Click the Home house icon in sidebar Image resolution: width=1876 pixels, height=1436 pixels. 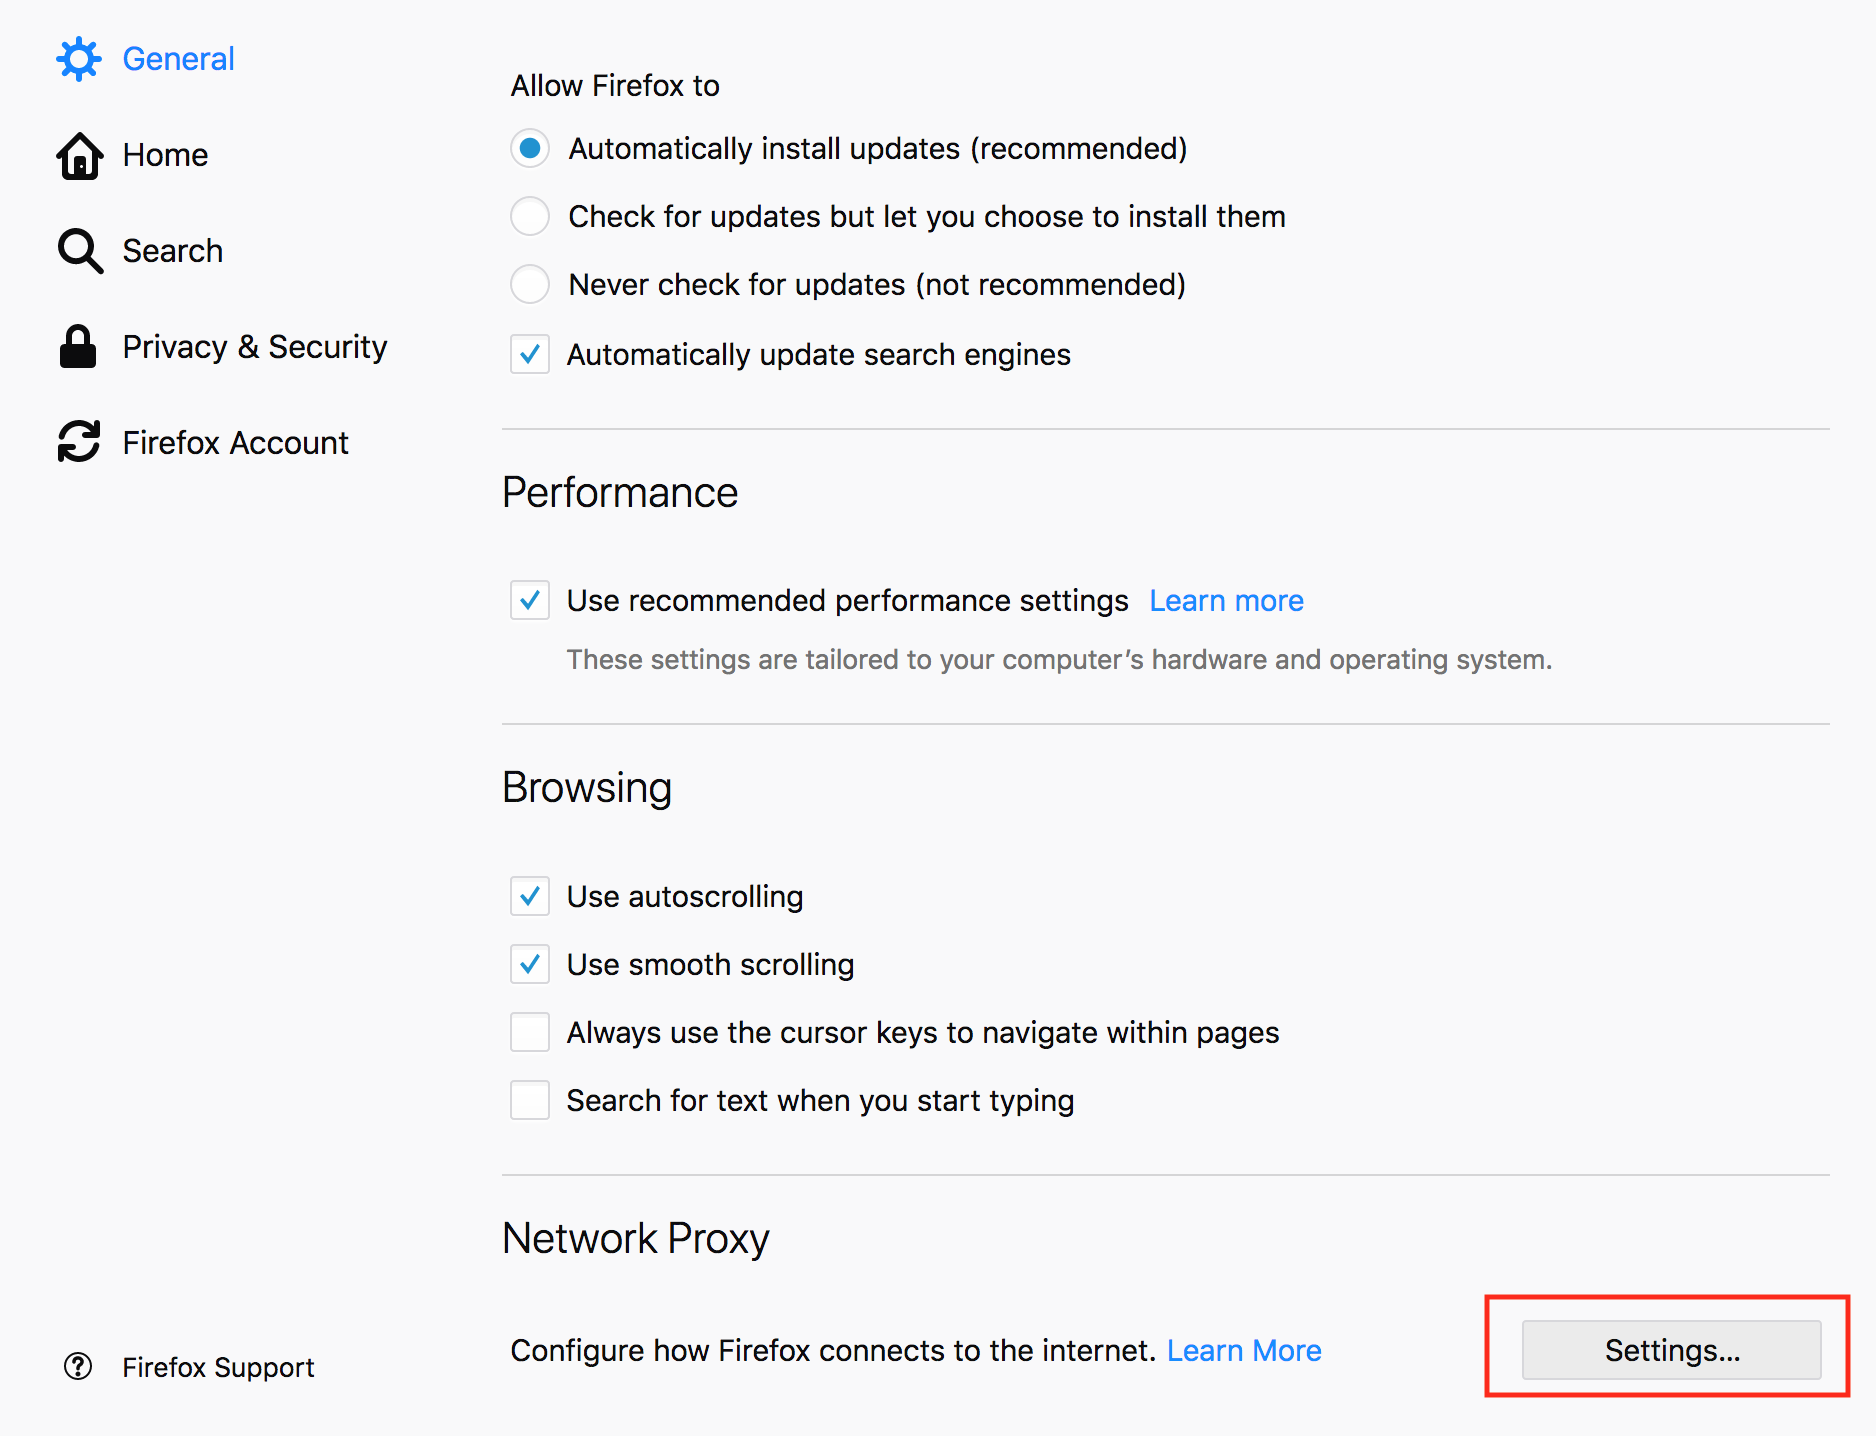79,155
